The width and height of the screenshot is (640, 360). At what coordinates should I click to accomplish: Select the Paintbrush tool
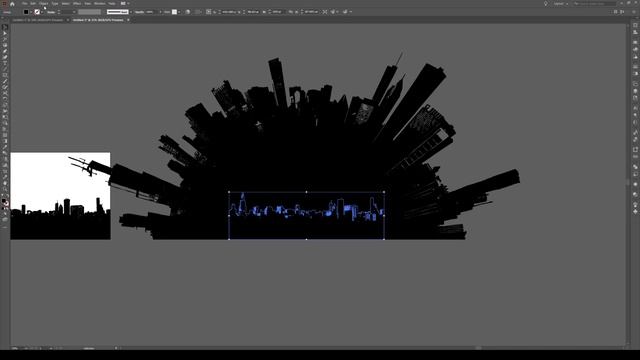[x=5, y=81]
